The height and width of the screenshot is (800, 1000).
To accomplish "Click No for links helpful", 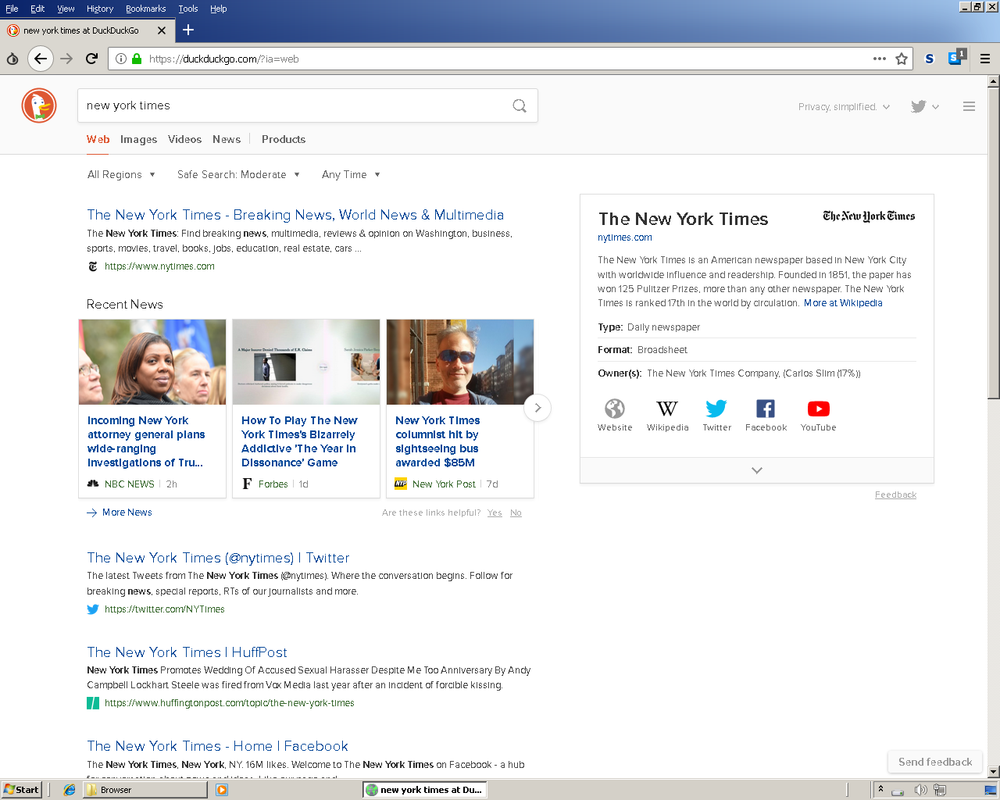I will click(x=515, y=513).
